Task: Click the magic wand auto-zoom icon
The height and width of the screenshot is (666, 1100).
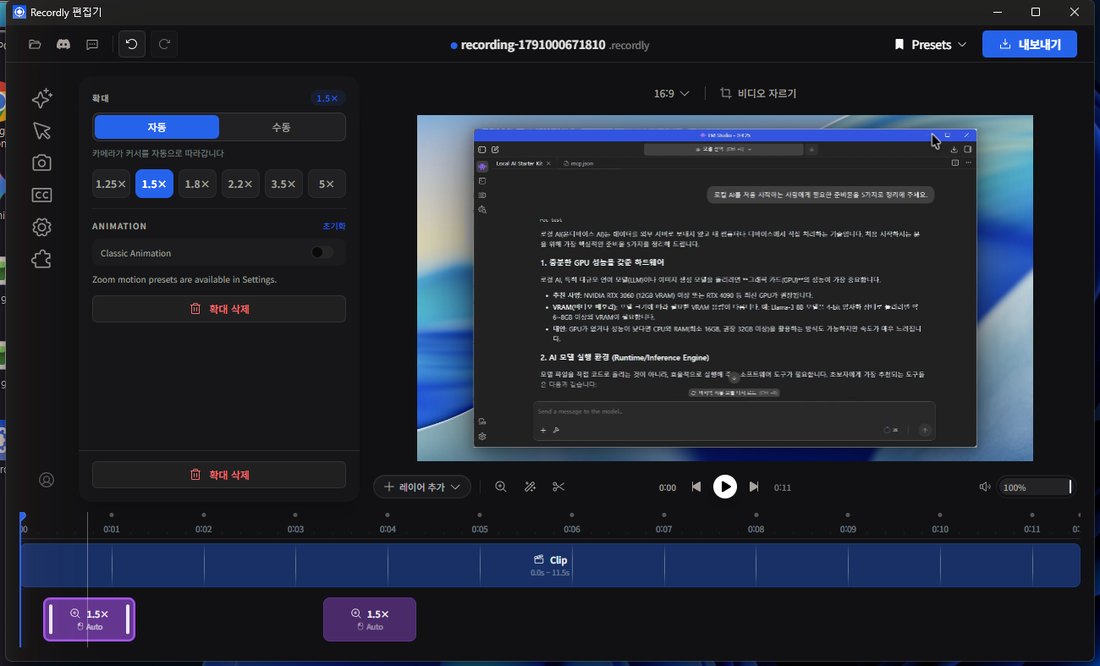Action: pyautogui.click(x=530, y=486)
